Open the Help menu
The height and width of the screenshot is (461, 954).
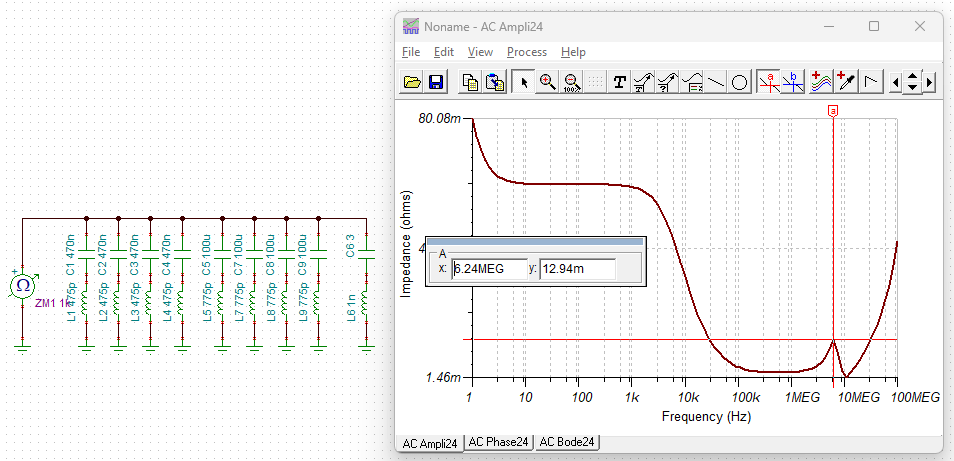pyautogui.click(x=573, y=52)
